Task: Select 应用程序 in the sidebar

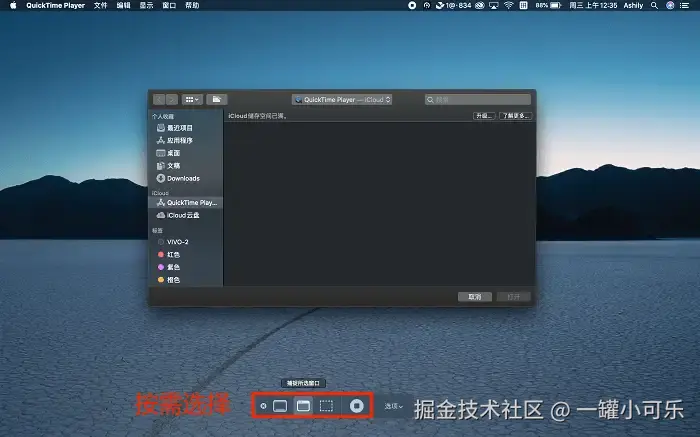Action: (185, 140)
